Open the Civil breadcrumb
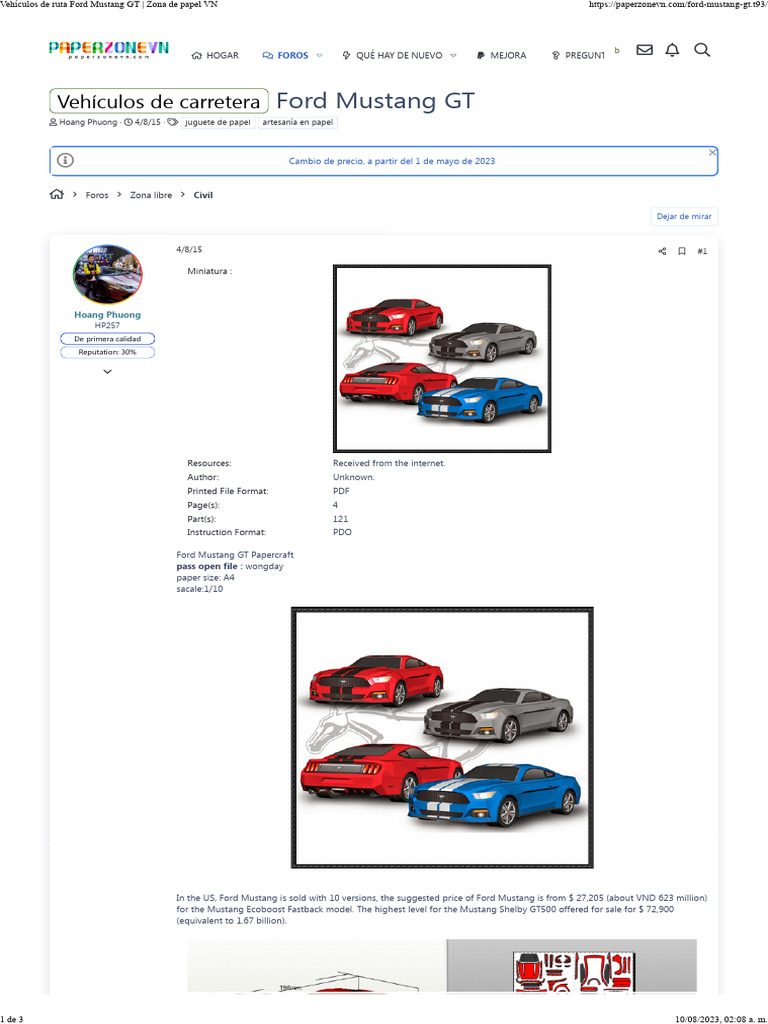 click(x=203, y=195)
